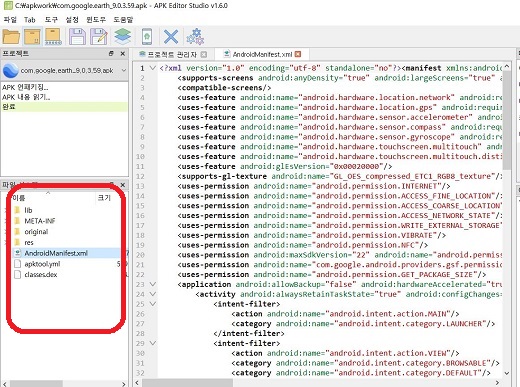Select the META-INF folder
Image resolution: width=520 pixels, height=387 pixels.
(40, 221)
